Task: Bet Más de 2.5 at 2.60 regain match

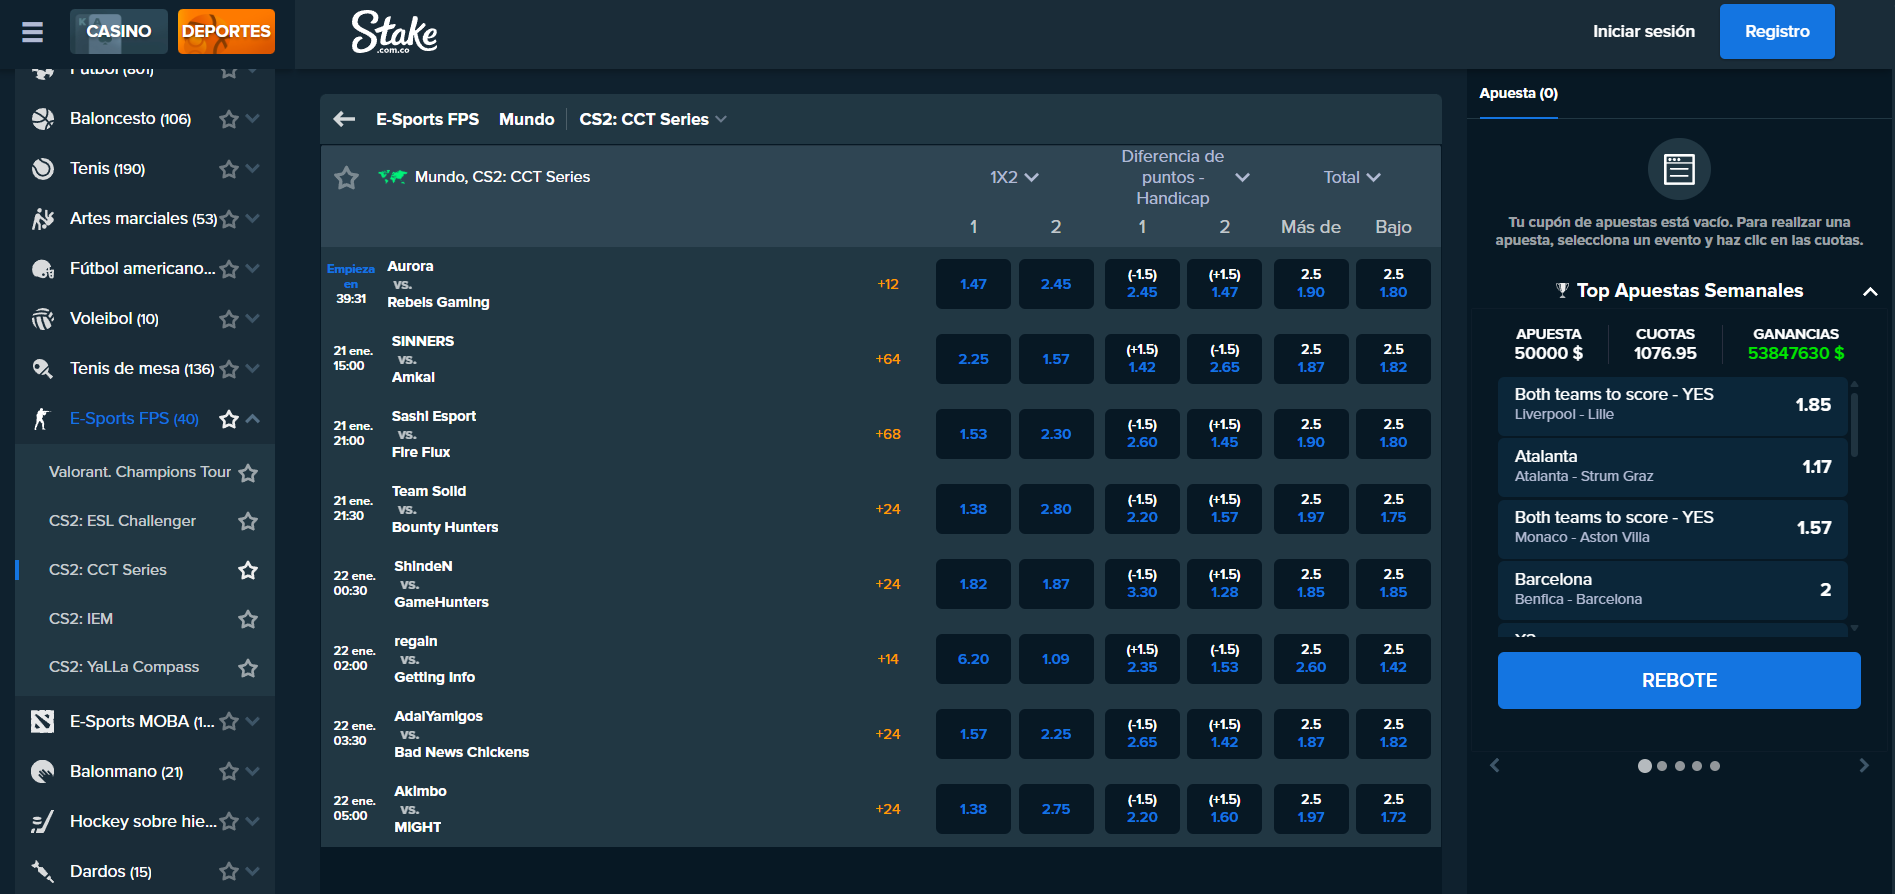Action: click(x=1311, y=659)
